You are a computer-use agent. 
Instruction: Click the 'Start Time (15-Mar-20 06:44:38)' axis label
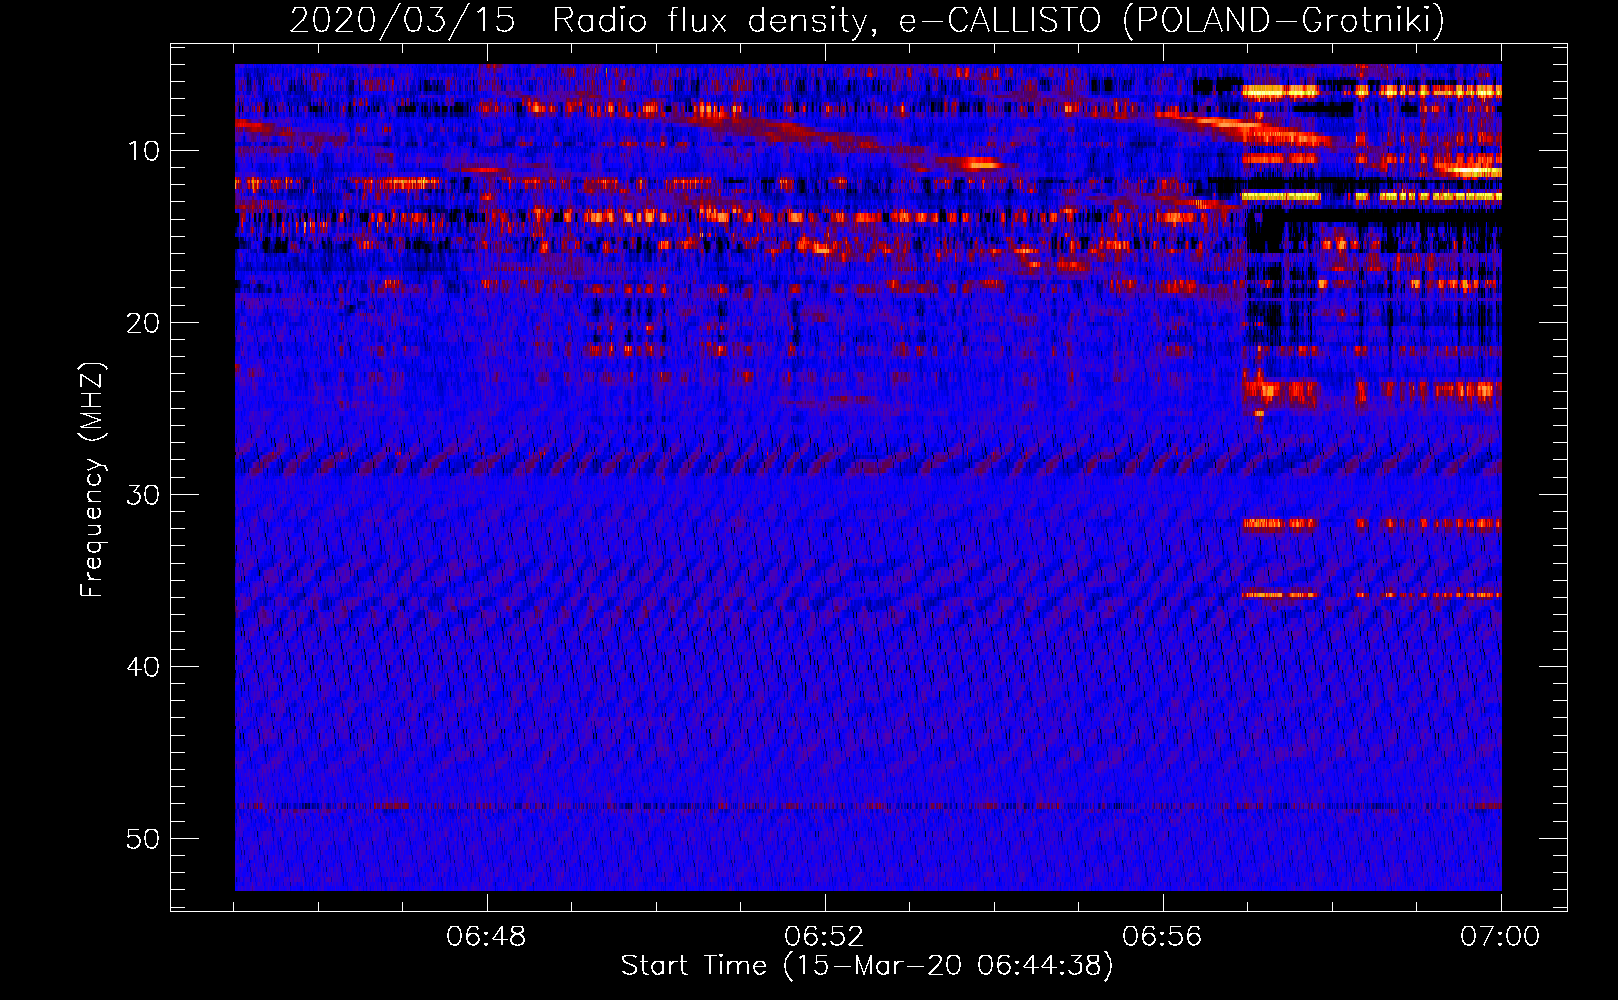pyautogui.click(x=867, y=966)
